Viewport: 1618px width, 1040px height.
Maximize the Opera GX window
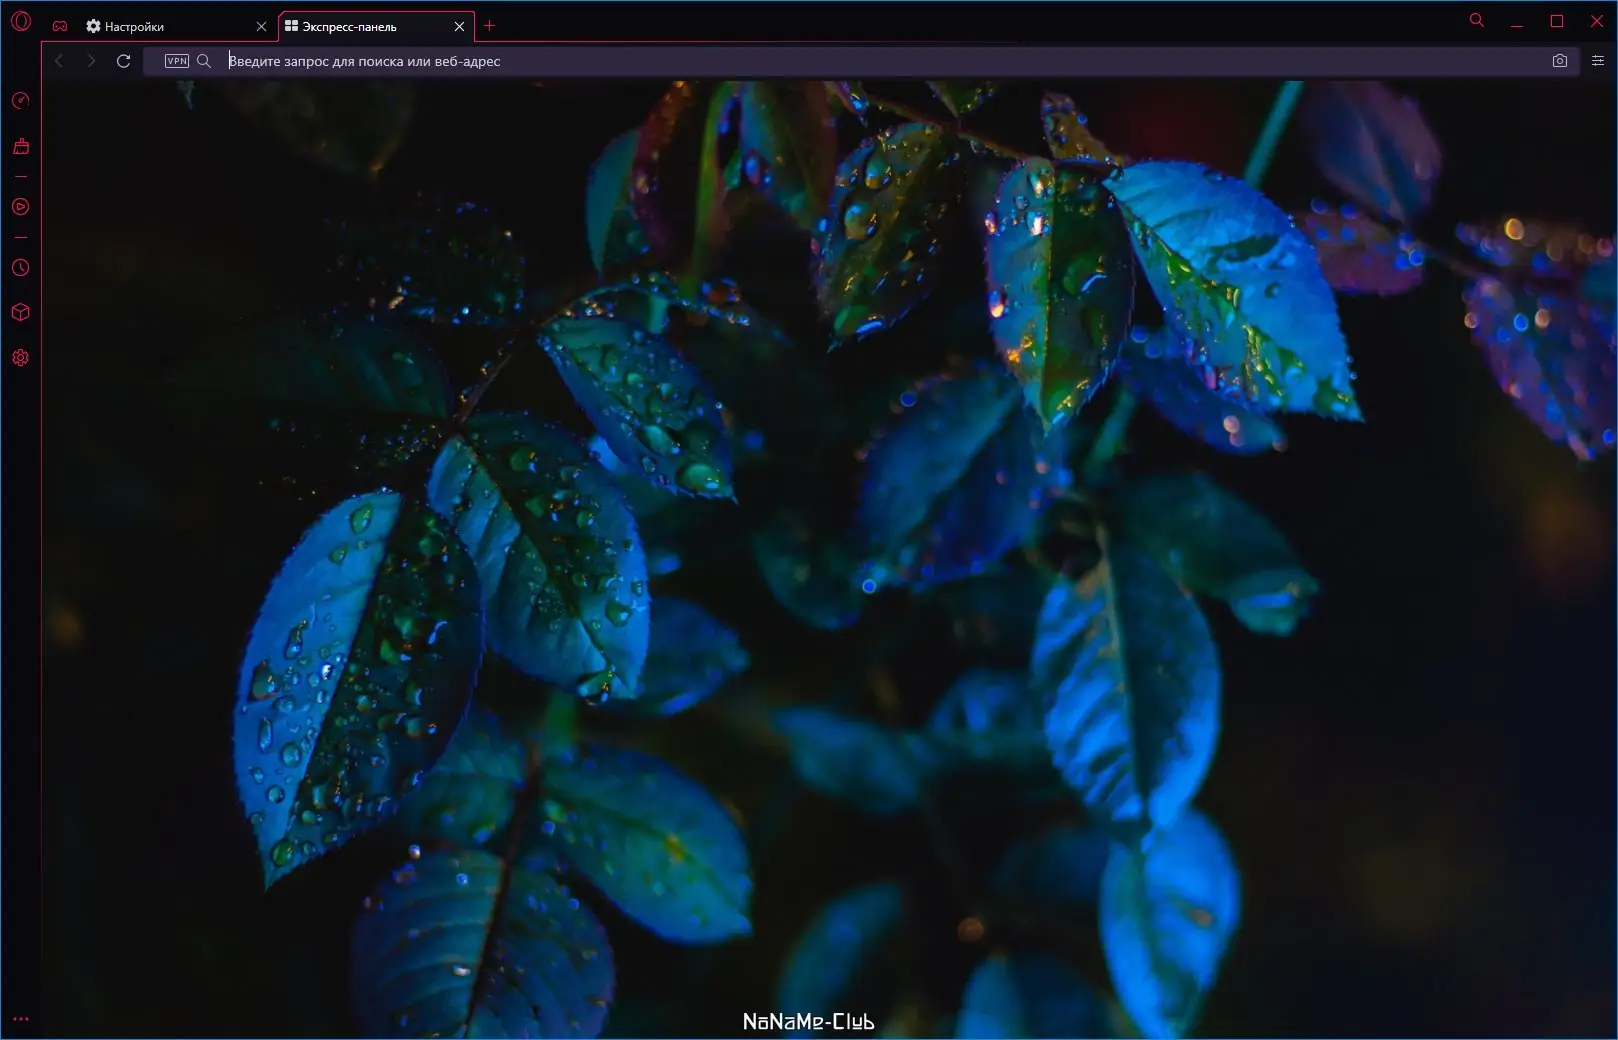click(x=1557, y=21)
